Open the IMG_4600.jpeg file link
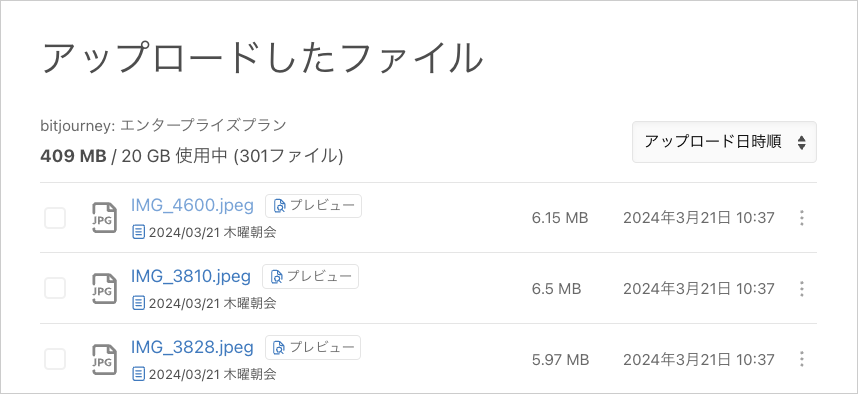Viewport: 858px width, 394px height. (x=192, y=206)
